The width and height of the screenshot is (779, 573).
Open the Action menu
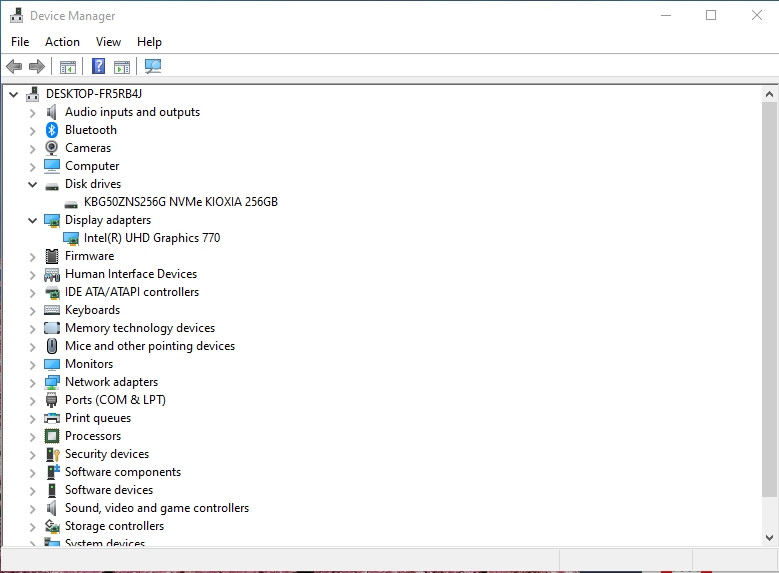pos(62,42)
